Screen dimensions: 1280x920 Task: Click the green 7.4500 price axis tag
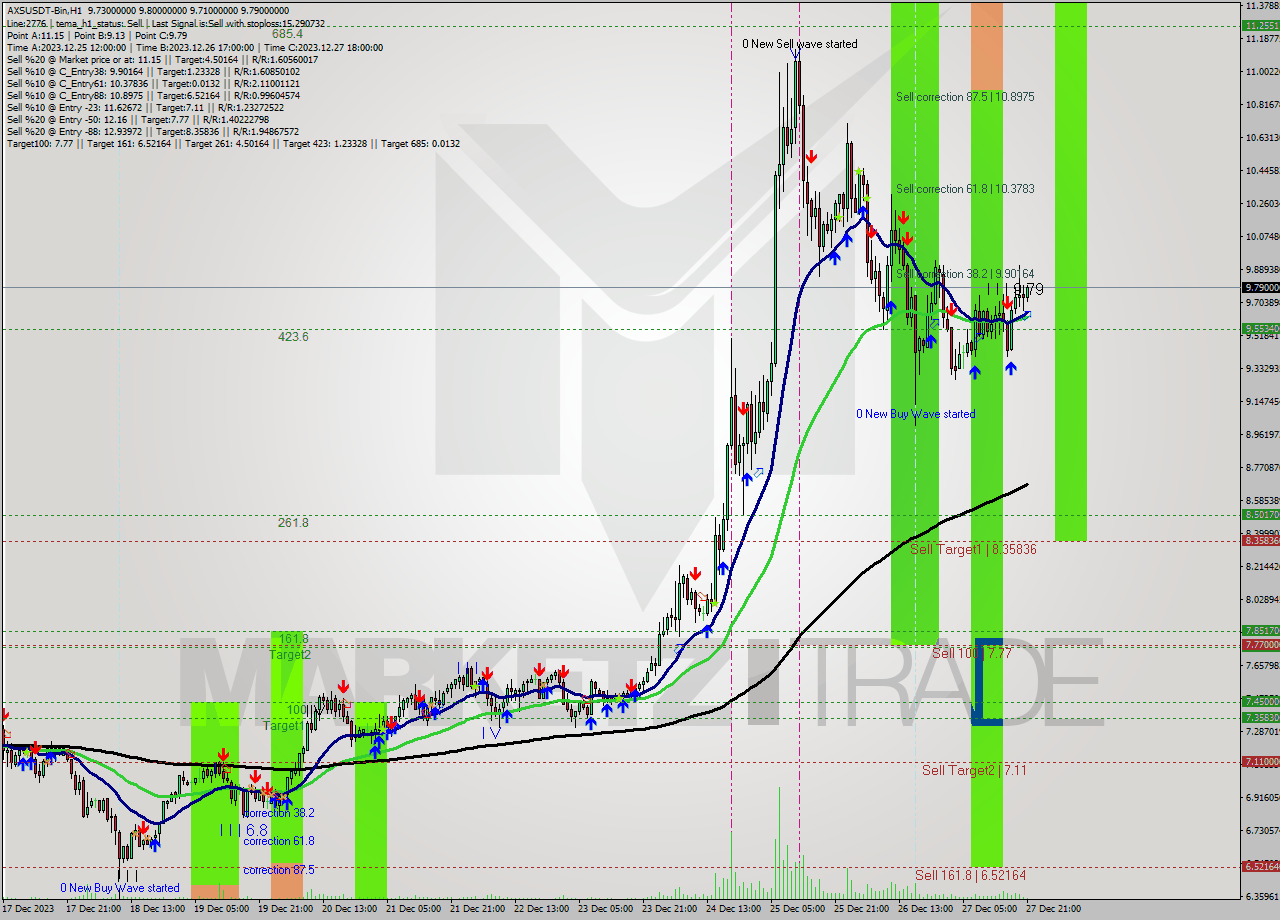(x=1260, y=701)
